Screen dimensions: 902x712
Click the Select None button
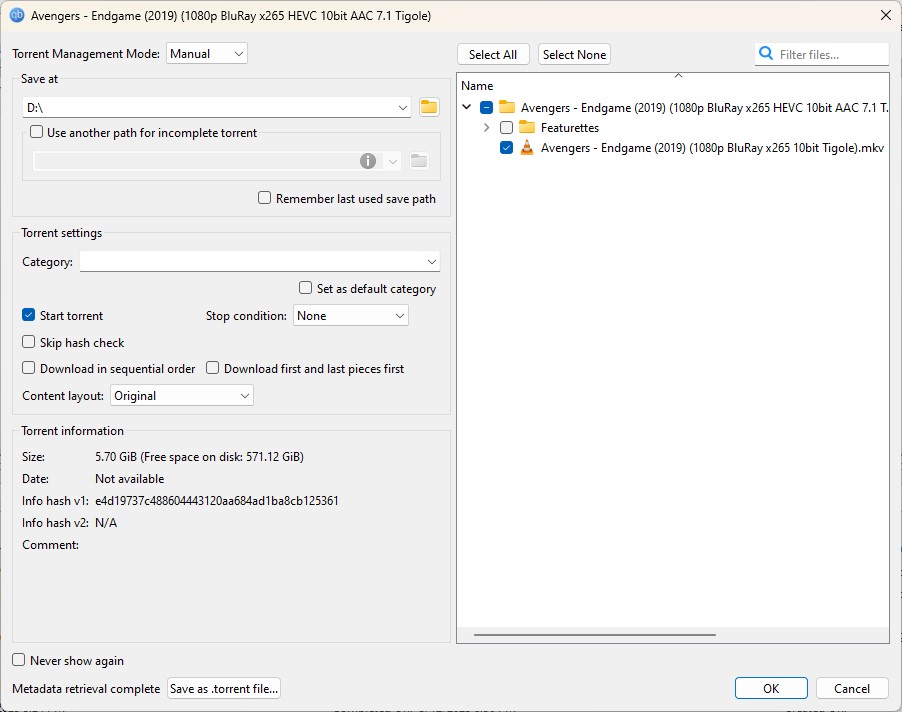click(x=574, y=55)
